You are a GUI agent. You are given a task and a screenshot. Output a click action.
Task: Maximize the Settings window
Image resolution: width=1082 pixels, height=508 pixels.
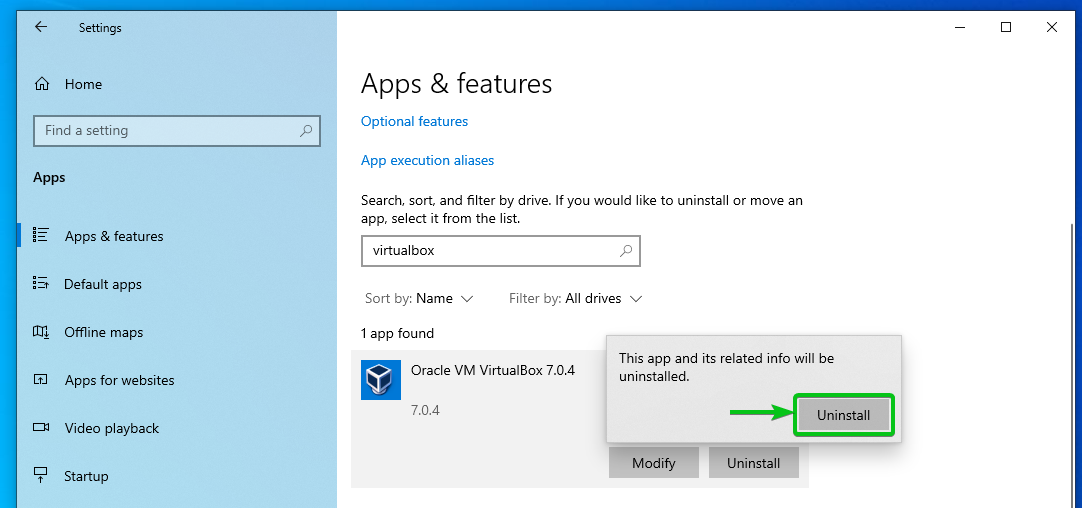click(x=1005, y=27)
